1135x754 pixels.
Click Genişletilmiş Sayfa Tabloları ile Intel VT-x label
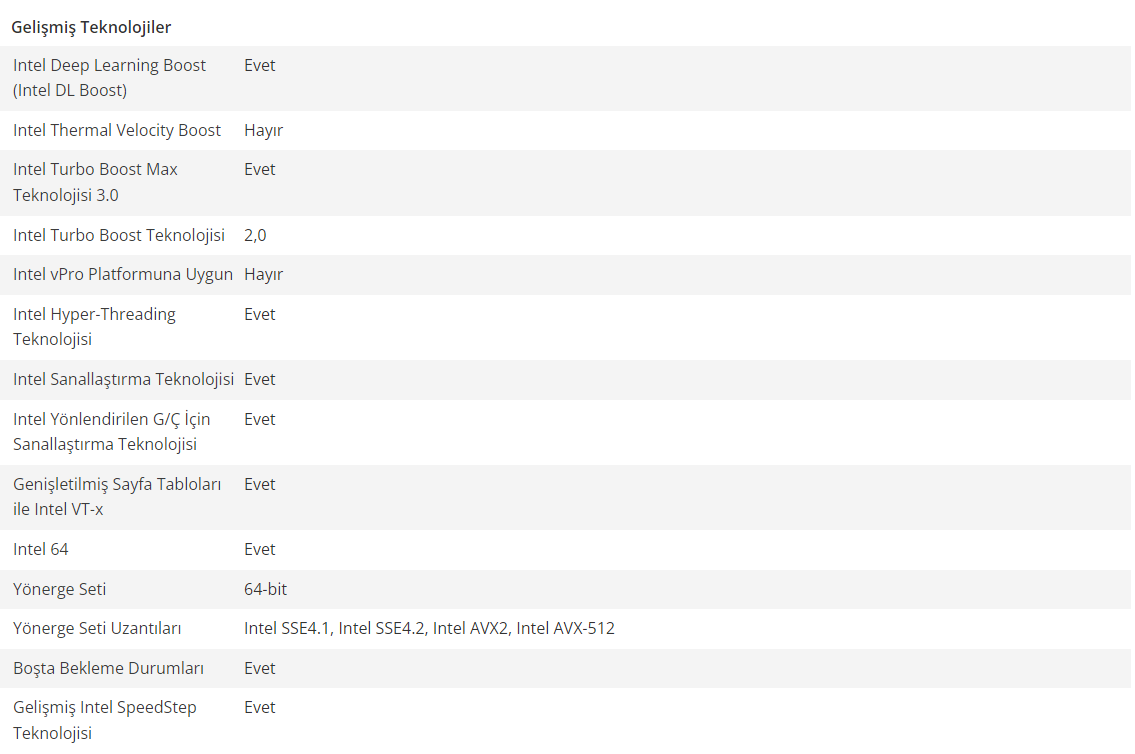pos(117,496)
